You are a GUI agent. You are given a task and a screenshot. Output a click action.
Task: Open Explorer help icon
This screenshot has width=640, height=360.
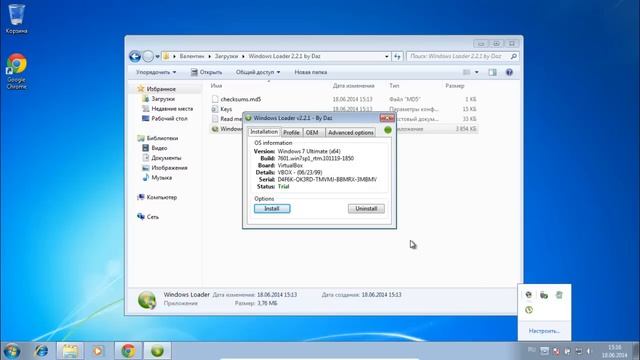(509, 72)
